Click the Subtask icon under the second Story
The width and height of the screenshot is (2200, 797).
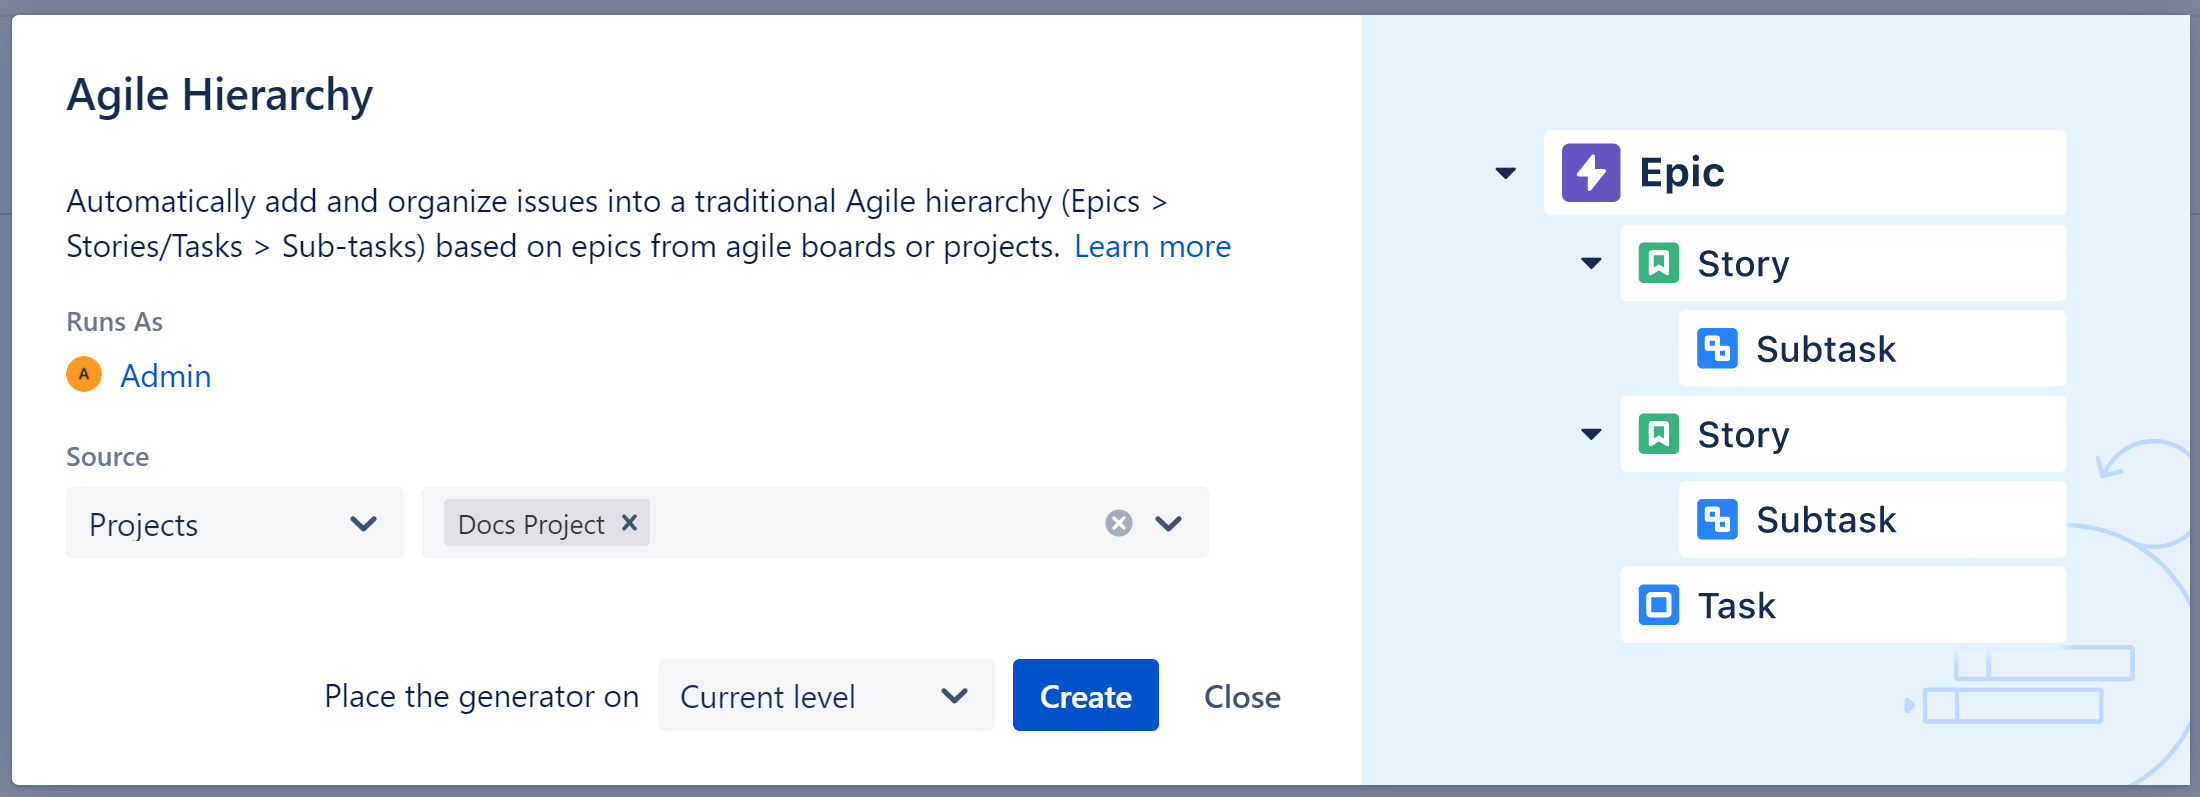pyautogui.click(x=1717, y=519)
